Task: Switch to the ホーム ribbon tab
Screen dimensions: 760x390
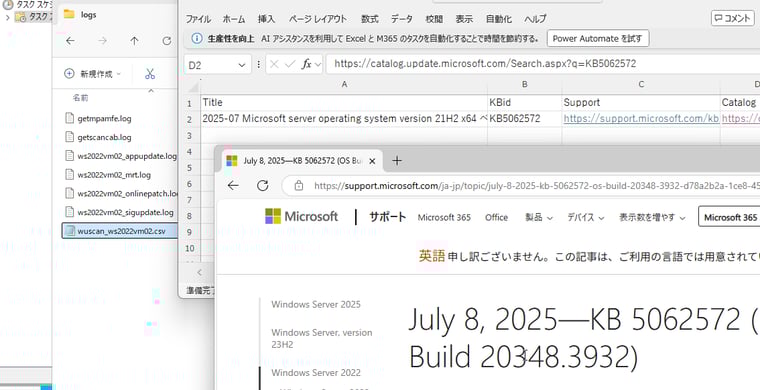Action: [234, 19]
